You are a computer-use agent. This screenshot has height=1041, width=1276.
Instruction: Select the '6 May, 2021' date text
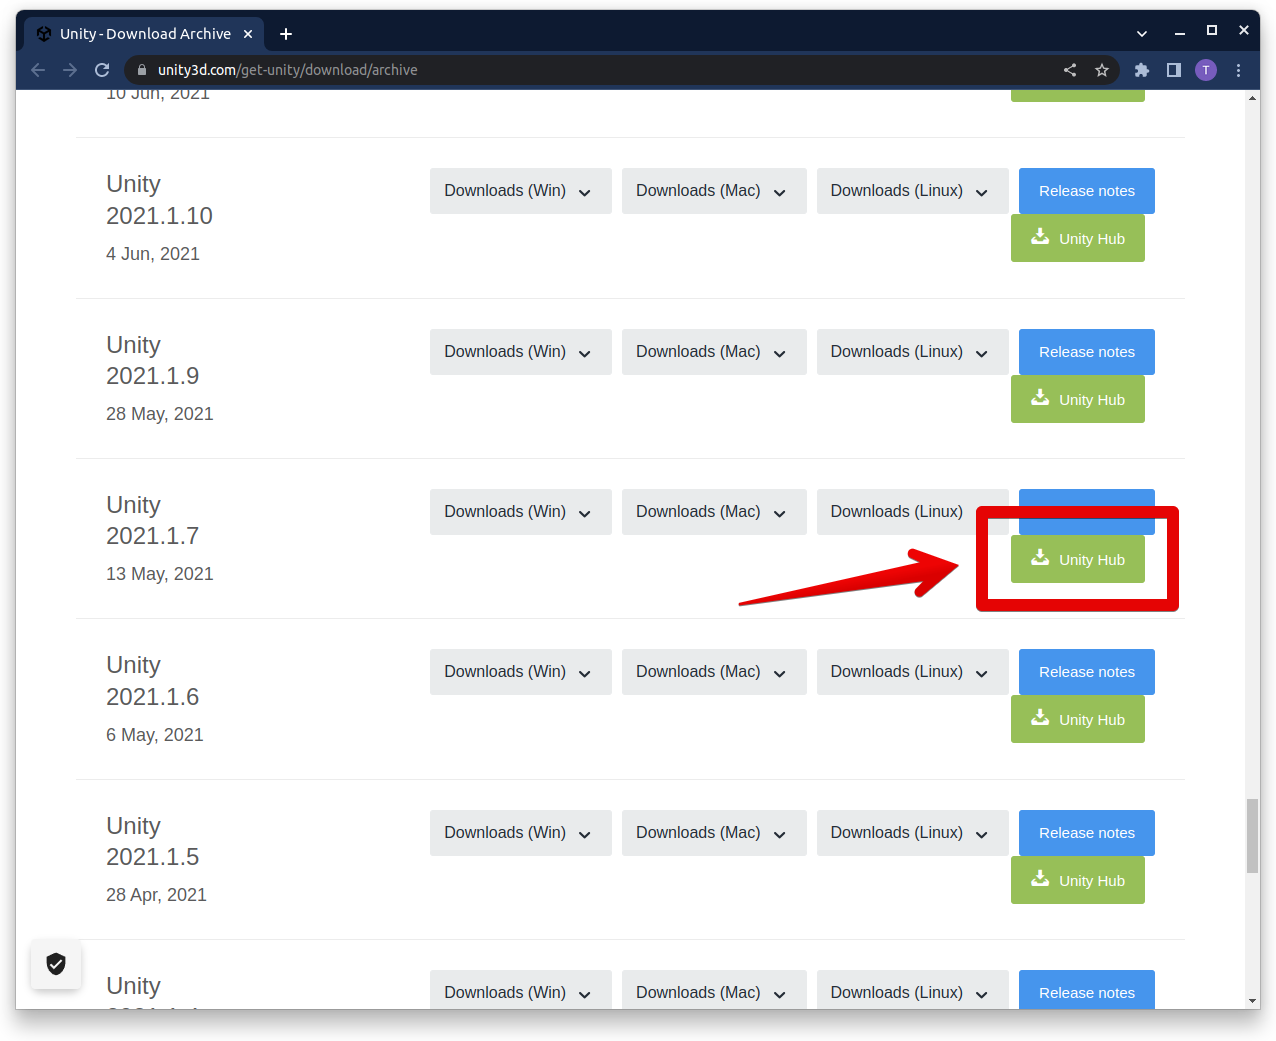point(155,735)
